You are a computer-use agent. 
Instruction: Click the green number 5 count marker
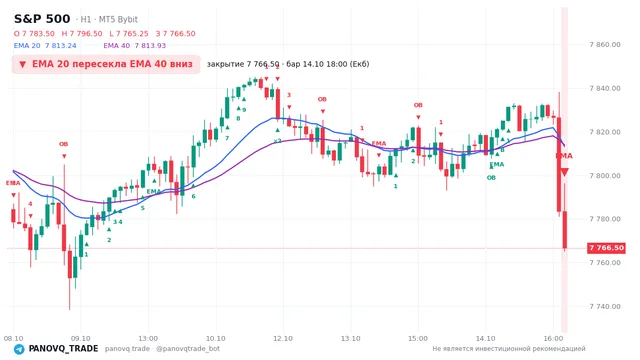[x=142, y=208]
